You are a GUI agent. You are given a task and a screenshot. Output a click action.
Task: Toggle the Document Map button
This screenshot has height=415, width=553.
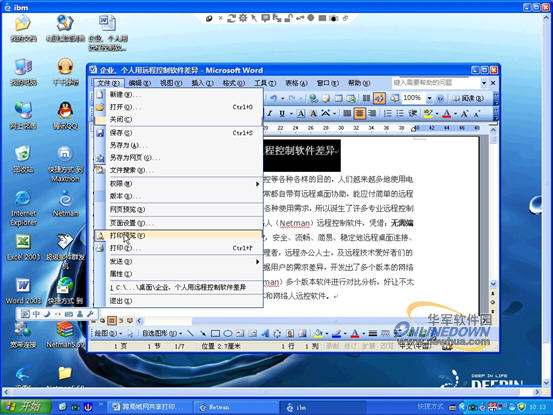[x=394, y=98]
